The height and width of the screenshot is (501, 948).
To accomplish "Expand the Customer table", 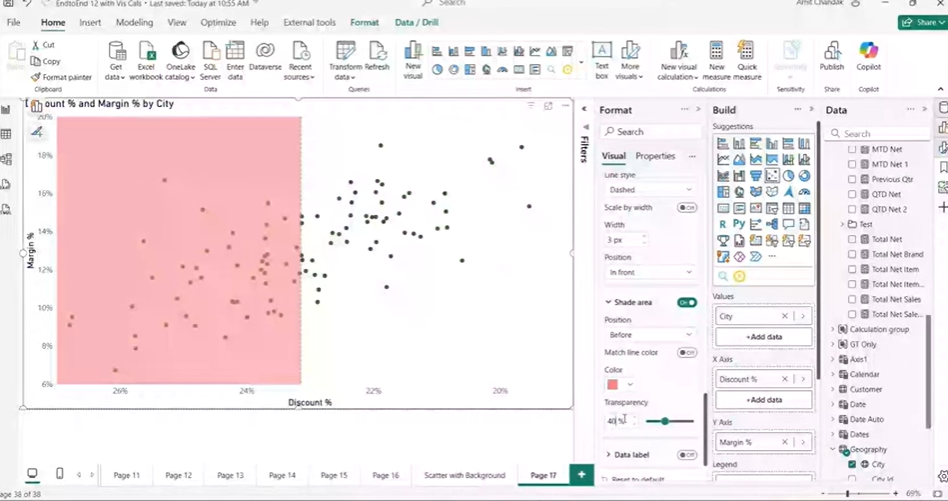I will pos(833,390).
